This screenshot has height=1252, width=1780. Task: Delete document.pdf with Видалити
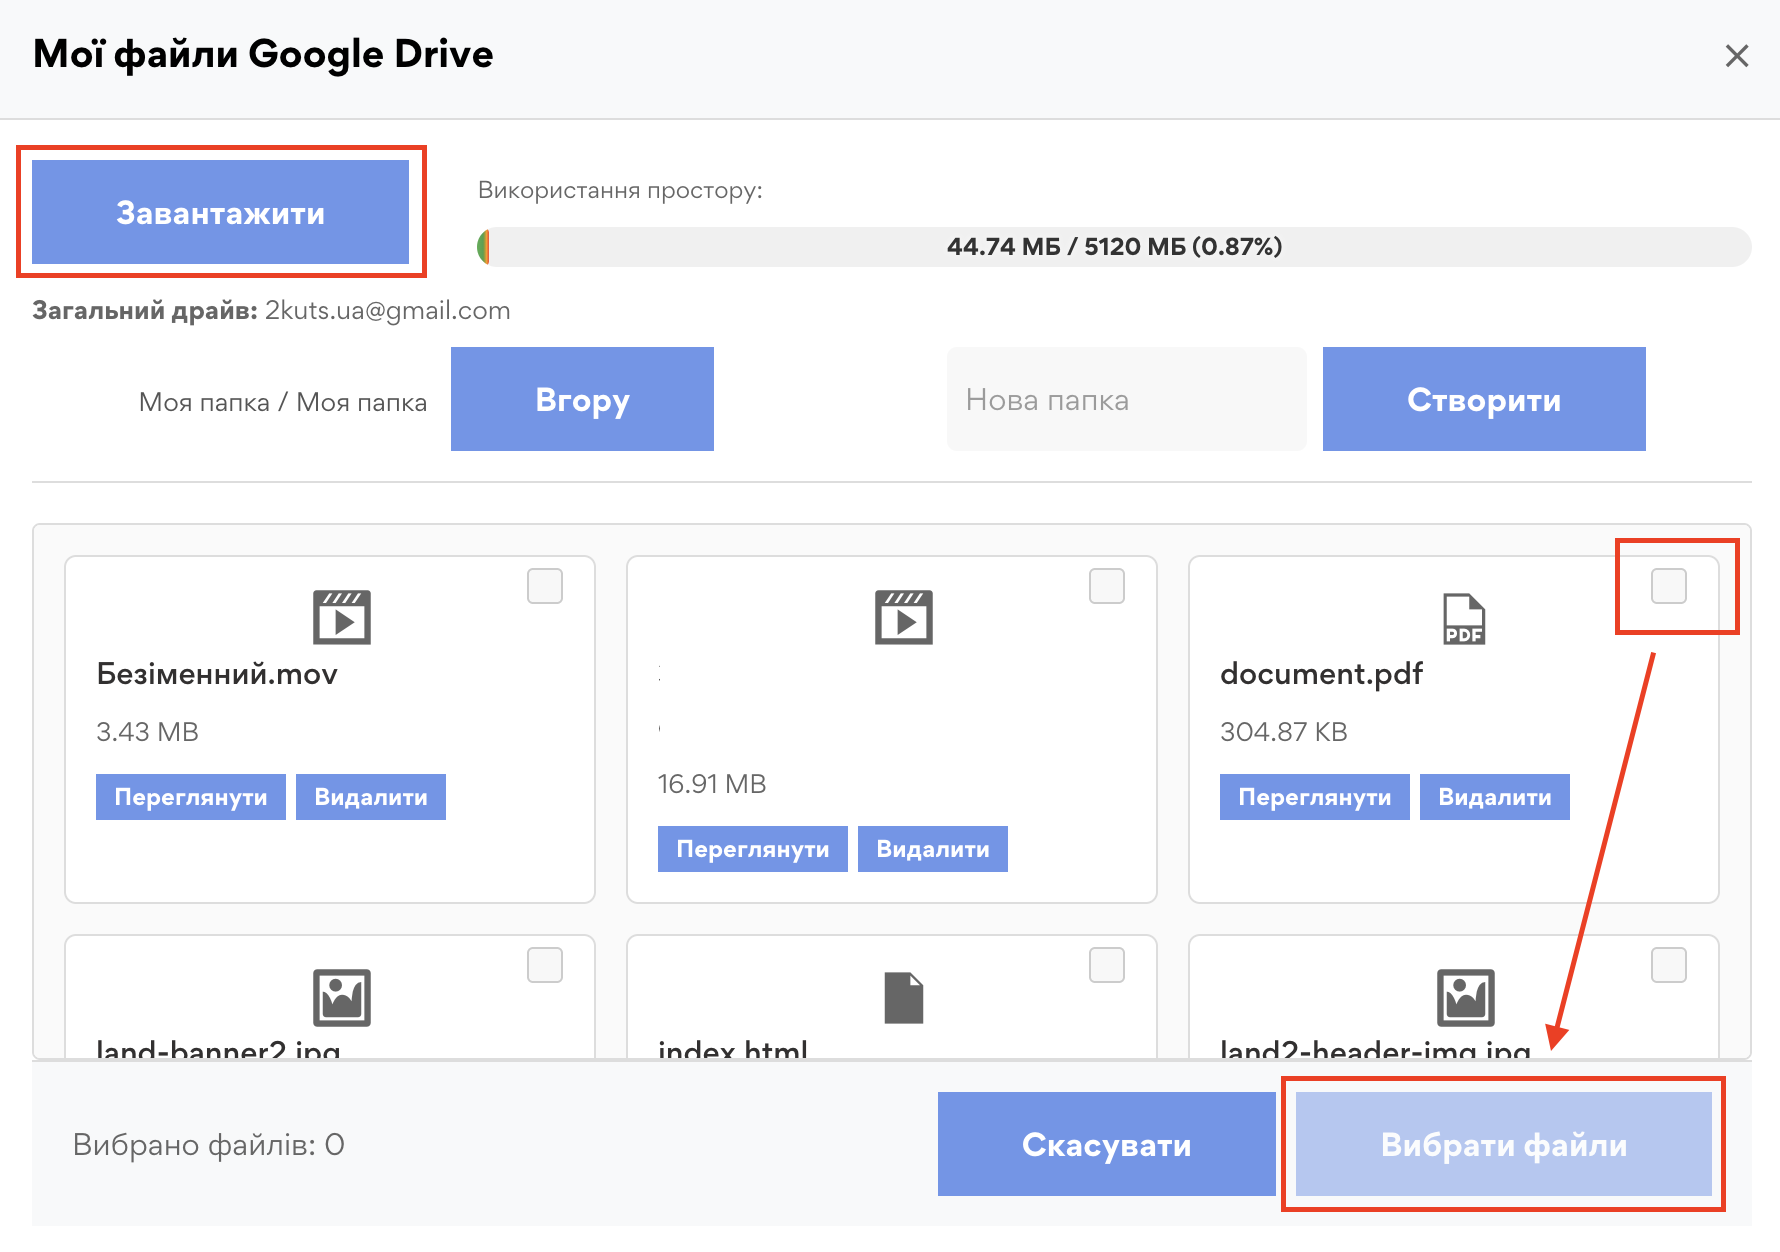(1494, 797)
